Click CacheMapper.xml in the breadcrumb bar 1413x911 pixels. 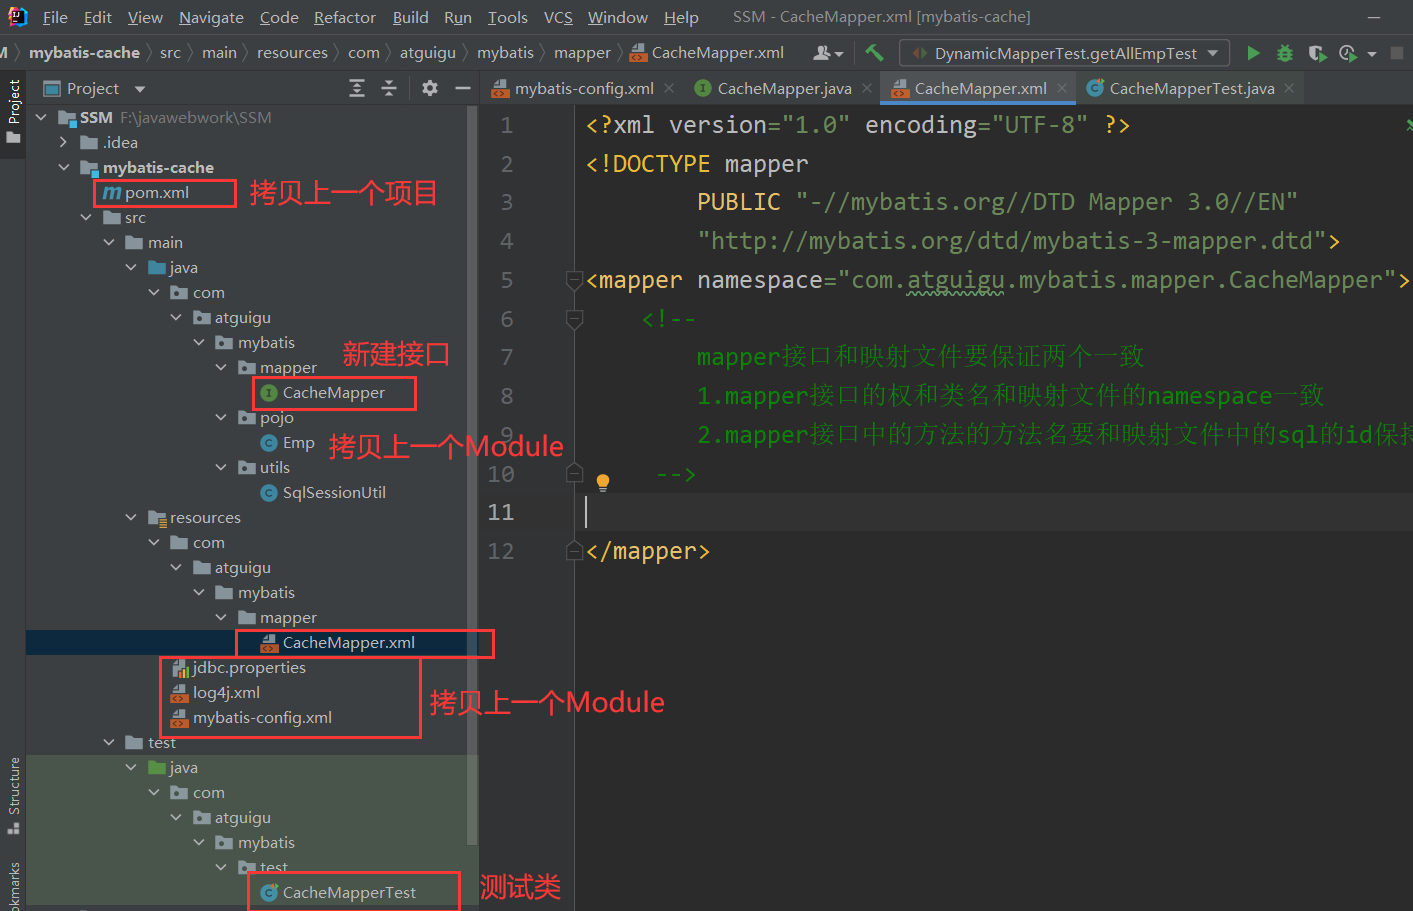[x=707, y=53]
